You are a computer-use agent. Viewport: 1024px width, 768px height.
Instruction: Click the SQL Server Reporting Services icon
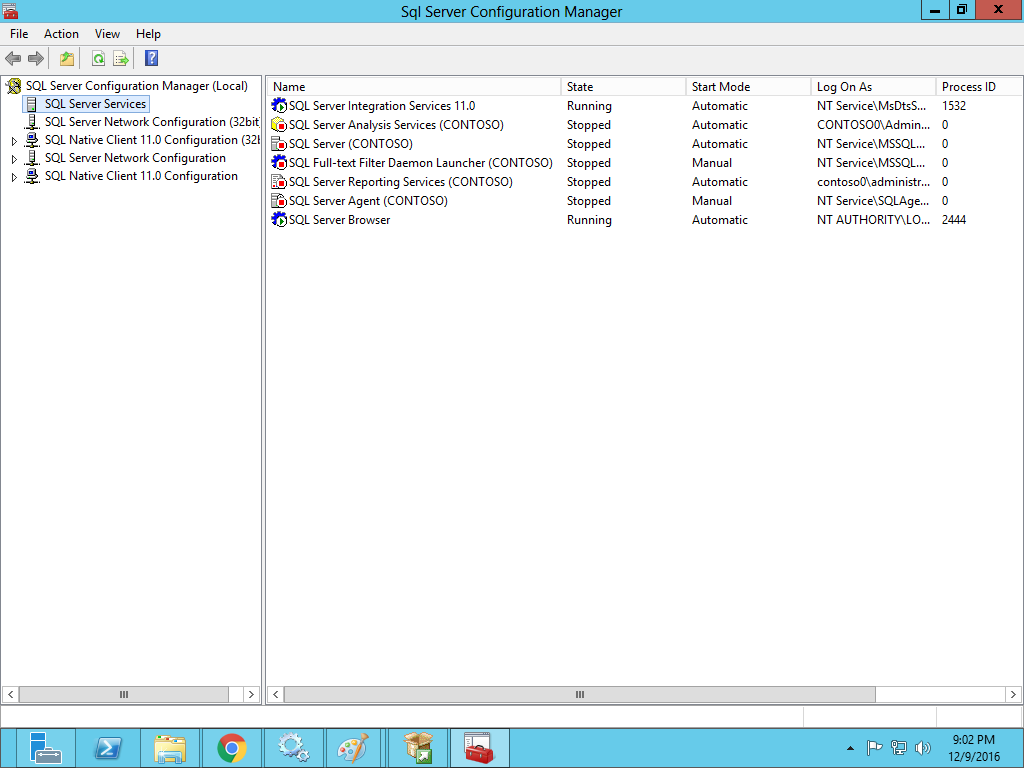[279, 182]
